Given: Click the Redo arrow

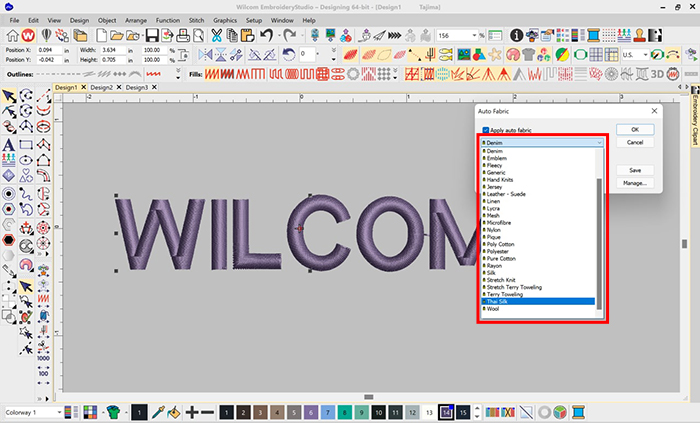Looking at the screenshot, I should coord(290,35).
